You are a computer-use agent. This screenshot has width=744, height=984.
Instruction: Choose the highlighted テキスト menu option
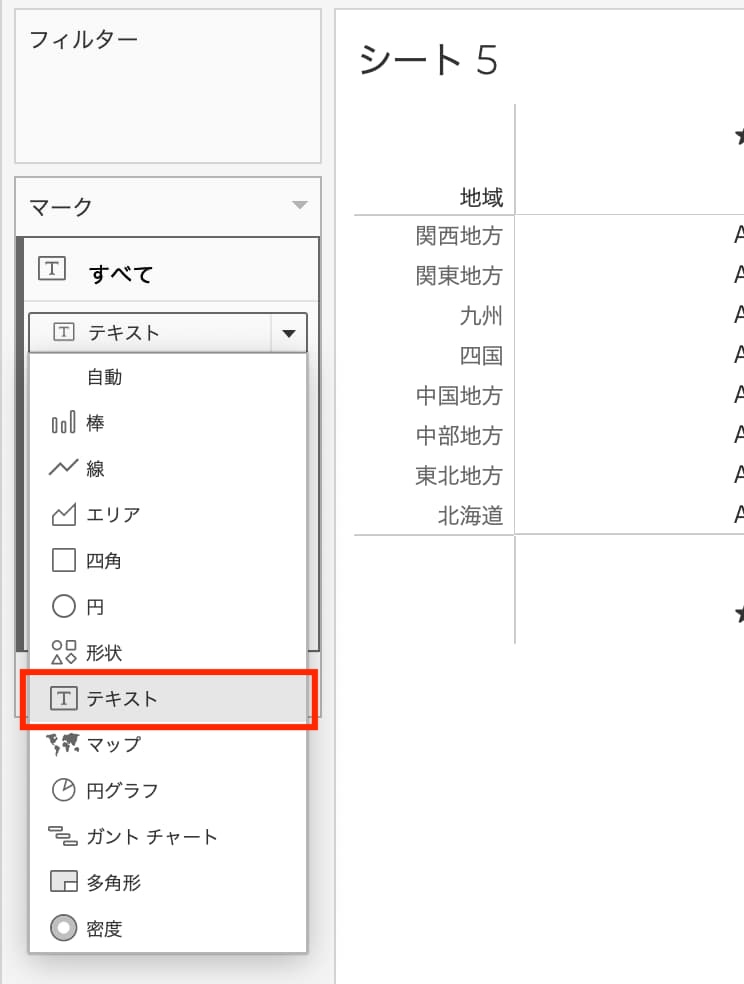pyautogui.click(x=122, y=699)
